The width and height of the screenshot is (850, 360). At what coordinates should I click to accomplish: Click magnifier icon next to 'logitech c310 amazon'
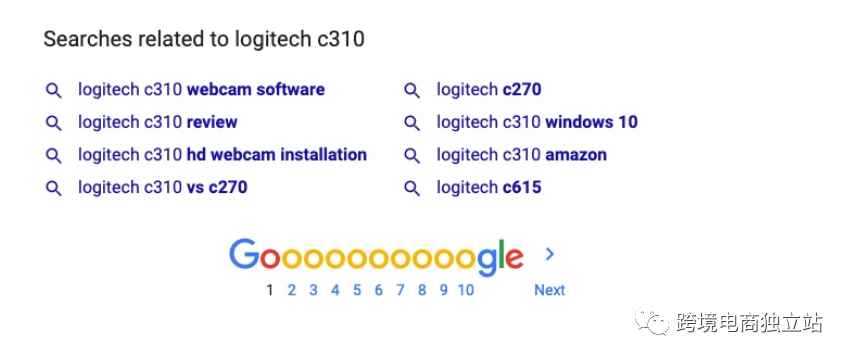412,156
